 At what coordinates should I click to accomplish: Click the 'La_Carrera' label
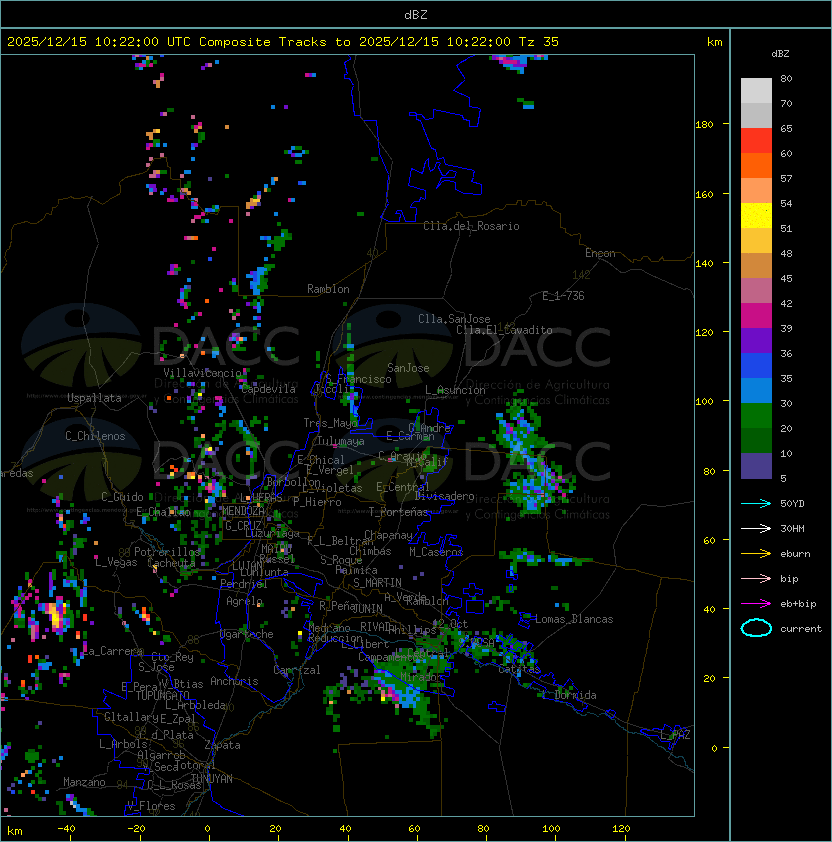point(113,651)
